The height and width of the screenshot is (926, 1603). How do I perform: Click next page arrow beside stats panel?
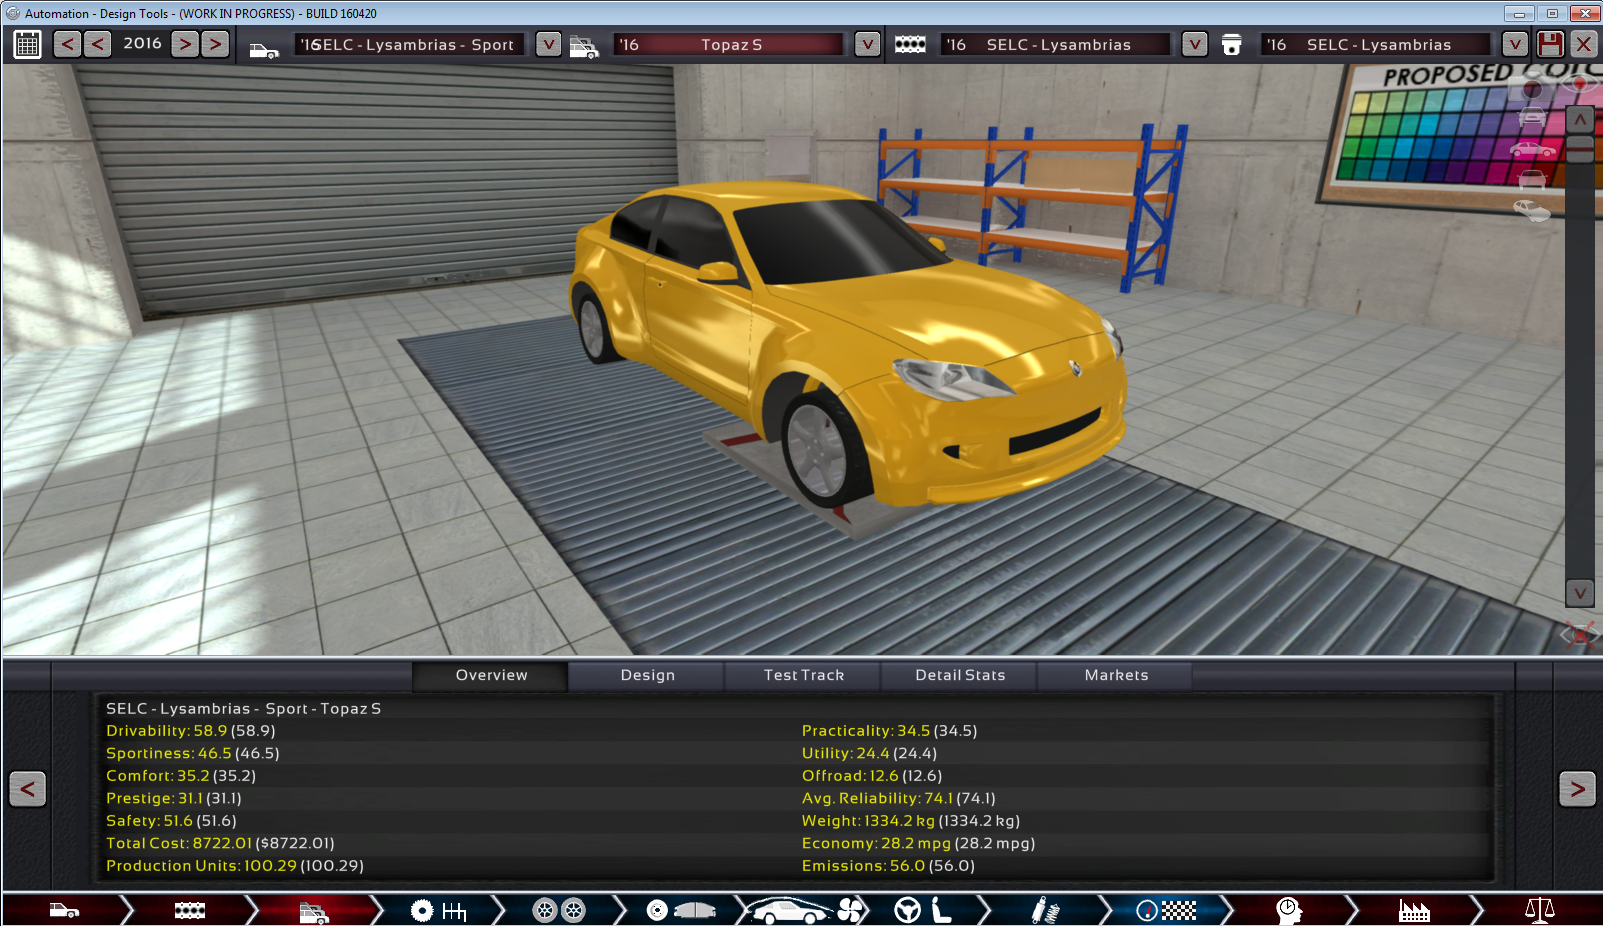pyautogui.click(x=1576, y=789)
